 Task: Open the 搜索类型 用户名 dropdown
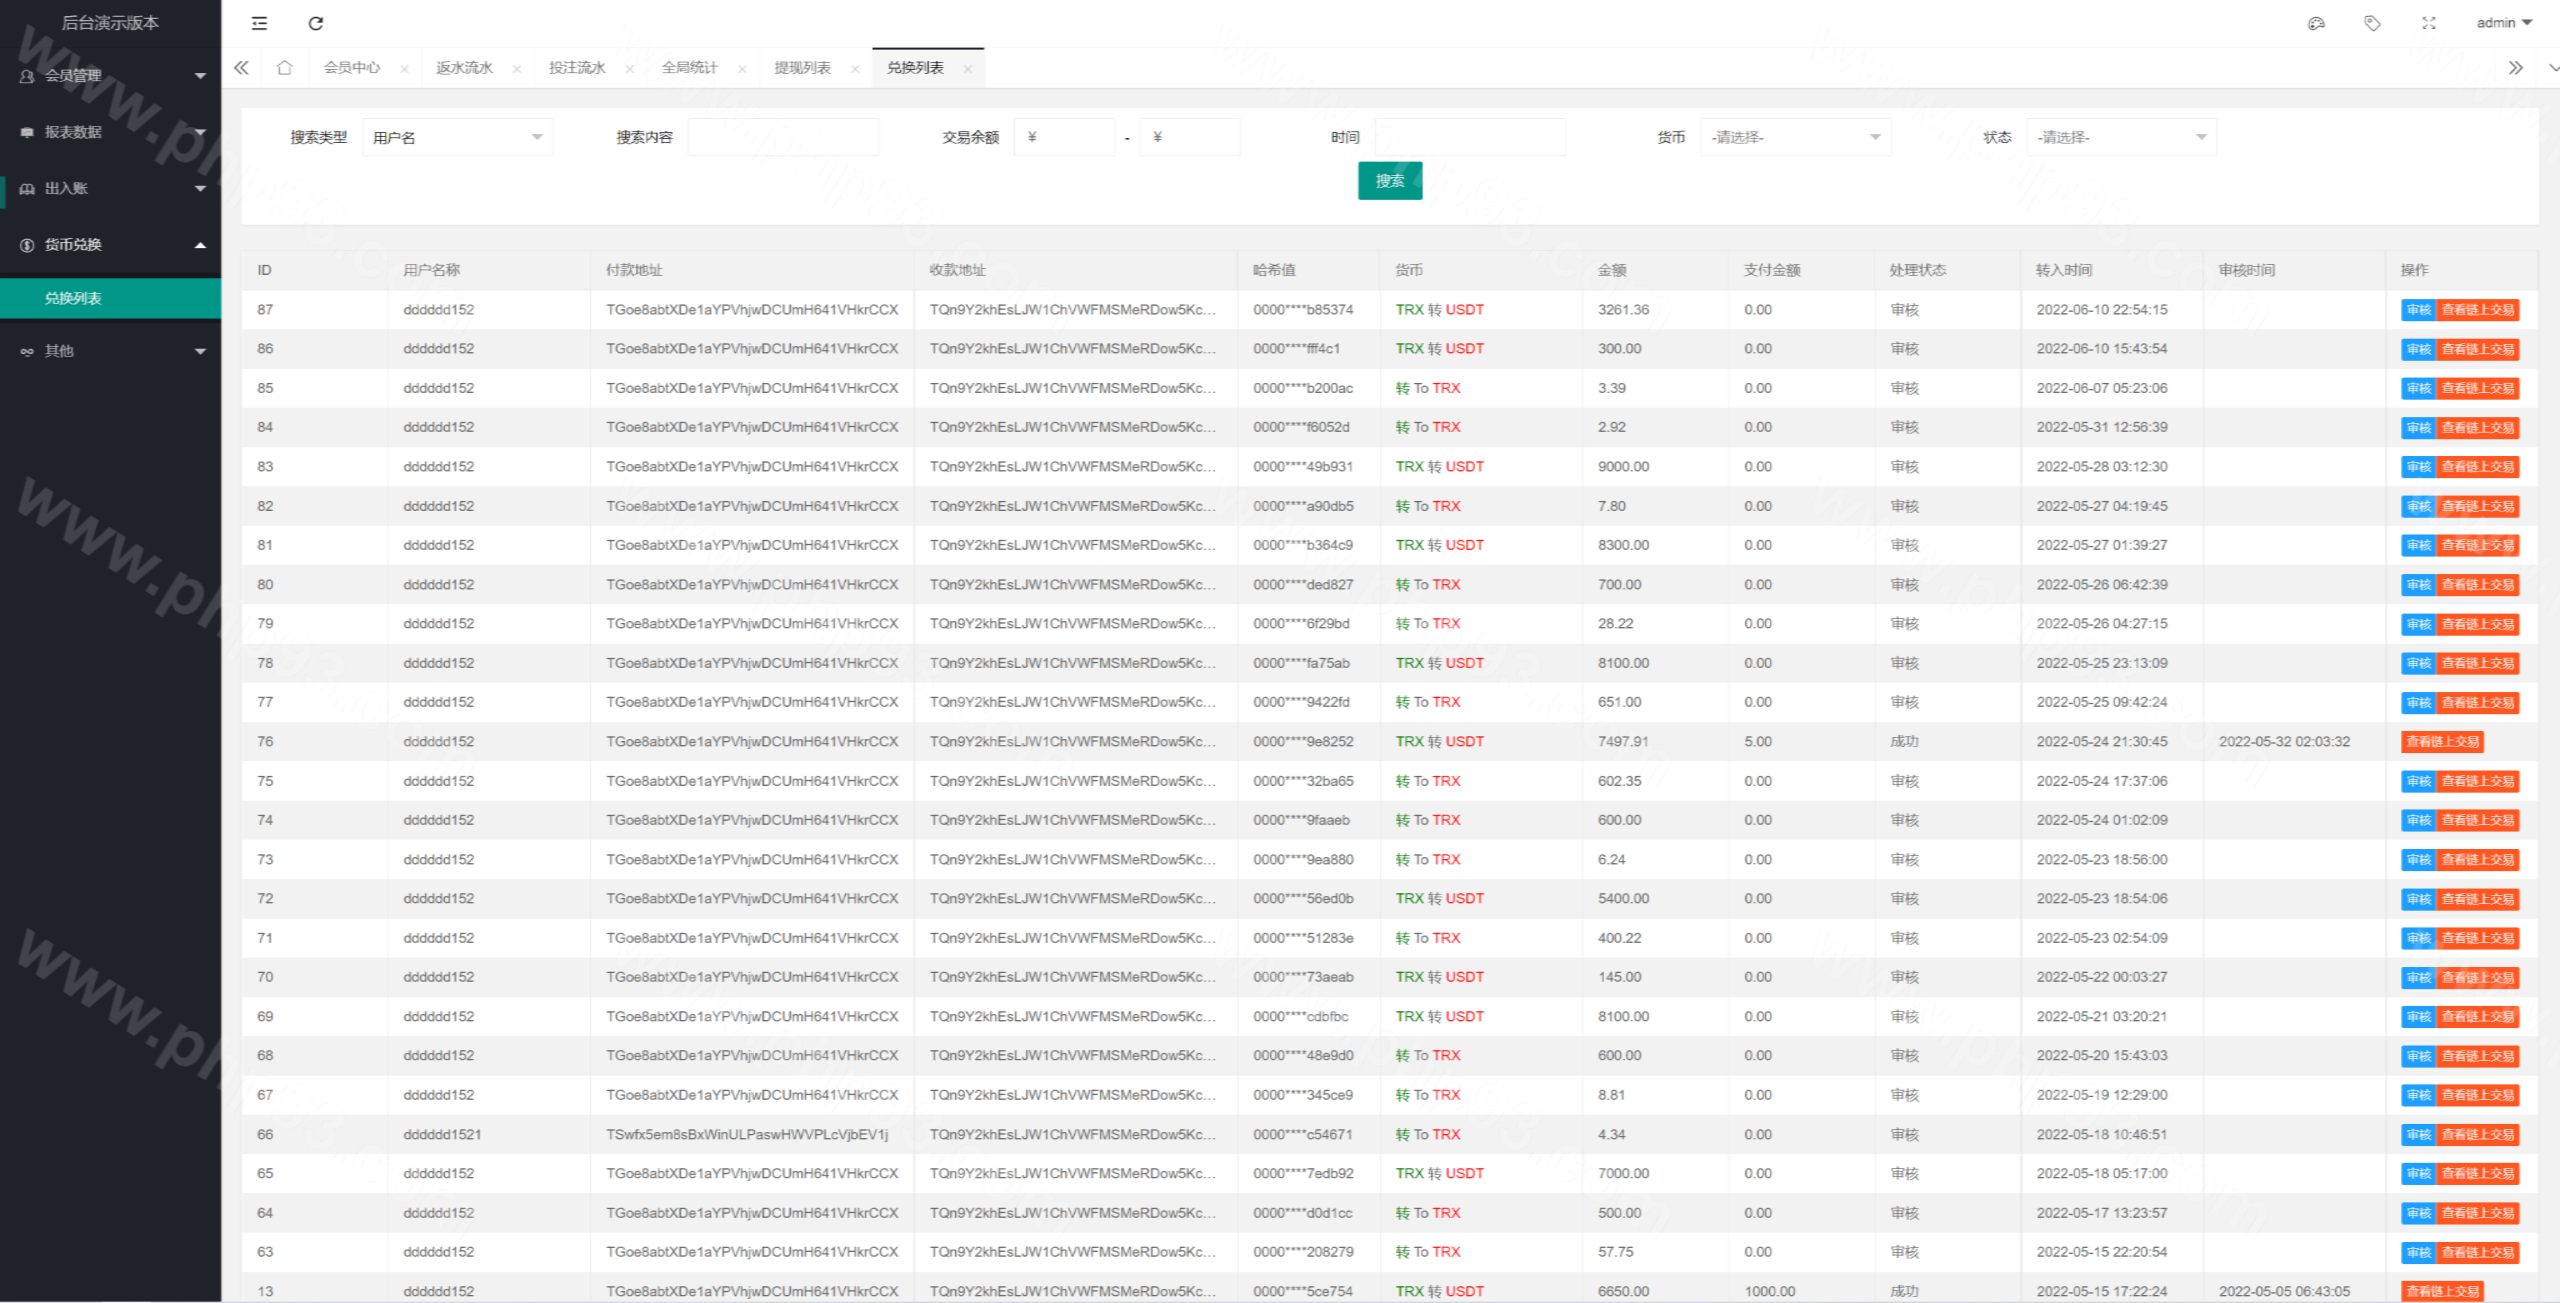(x=457, y=137)
